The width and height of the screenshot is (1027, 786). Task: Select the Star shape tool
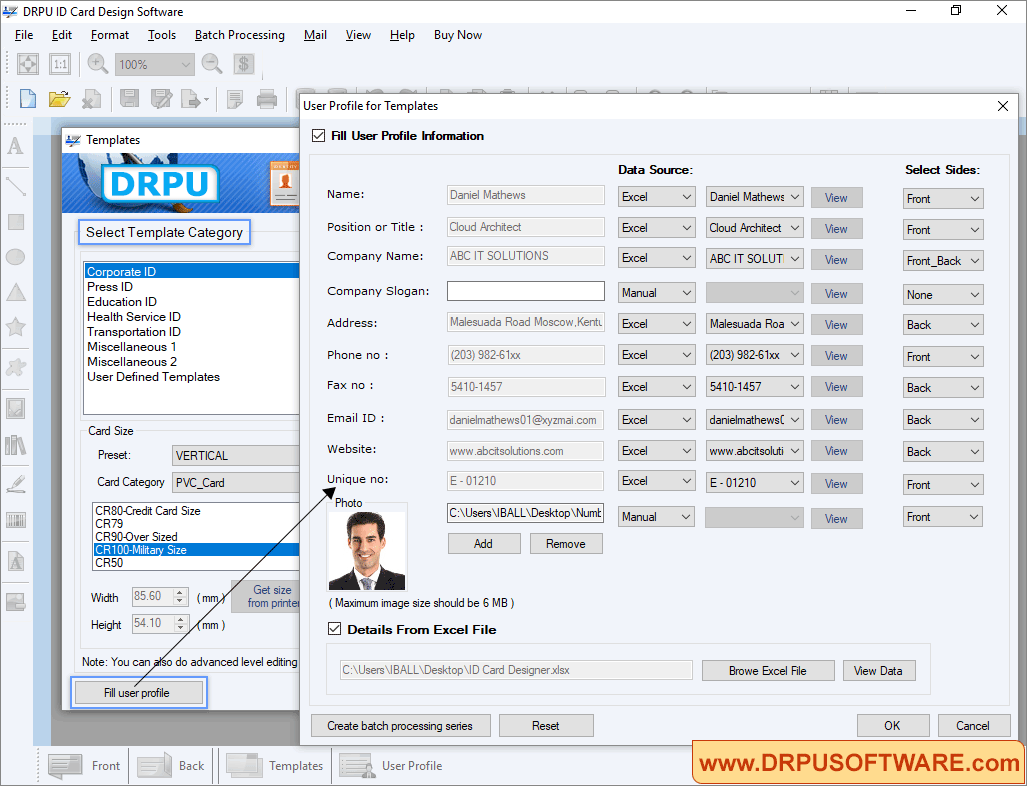[x=16, y=326]
